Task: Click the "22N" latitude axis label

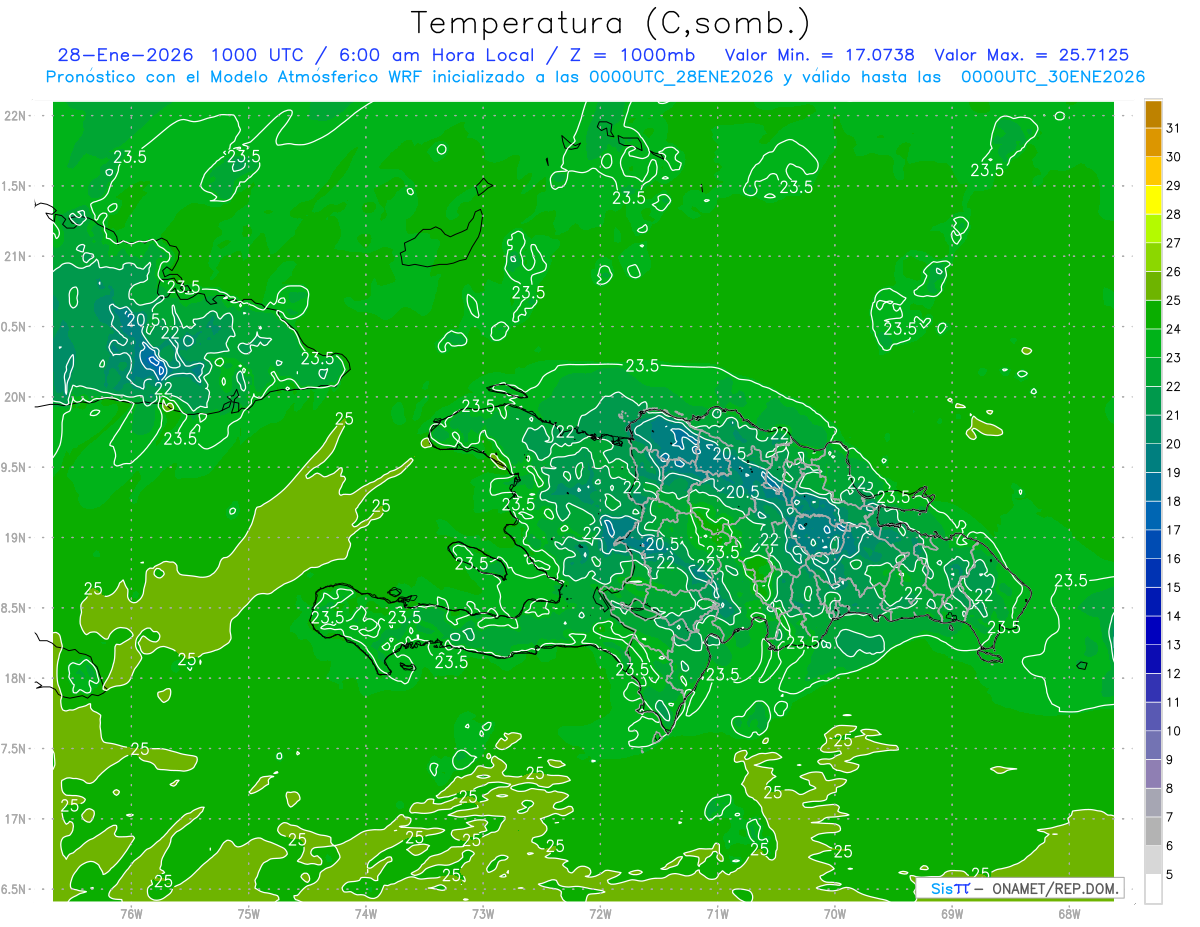Action: (15, 116)
